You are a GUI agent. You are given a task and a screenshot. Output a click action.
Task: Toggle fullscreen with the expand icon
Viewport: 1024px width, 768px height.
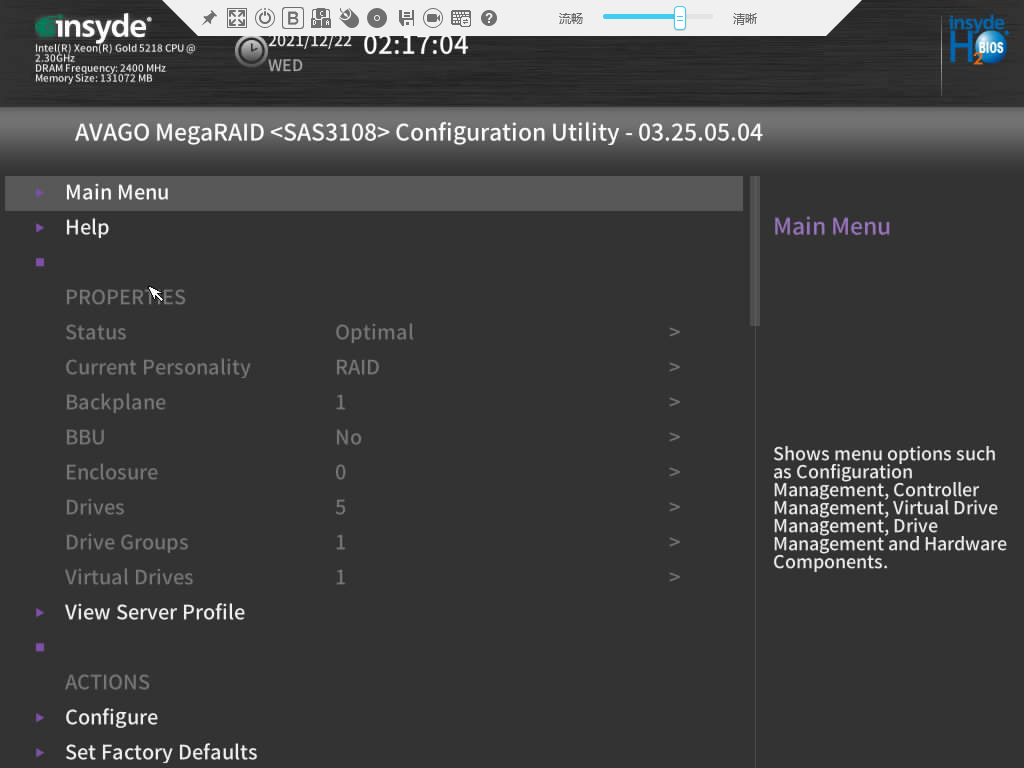(237, 18)
